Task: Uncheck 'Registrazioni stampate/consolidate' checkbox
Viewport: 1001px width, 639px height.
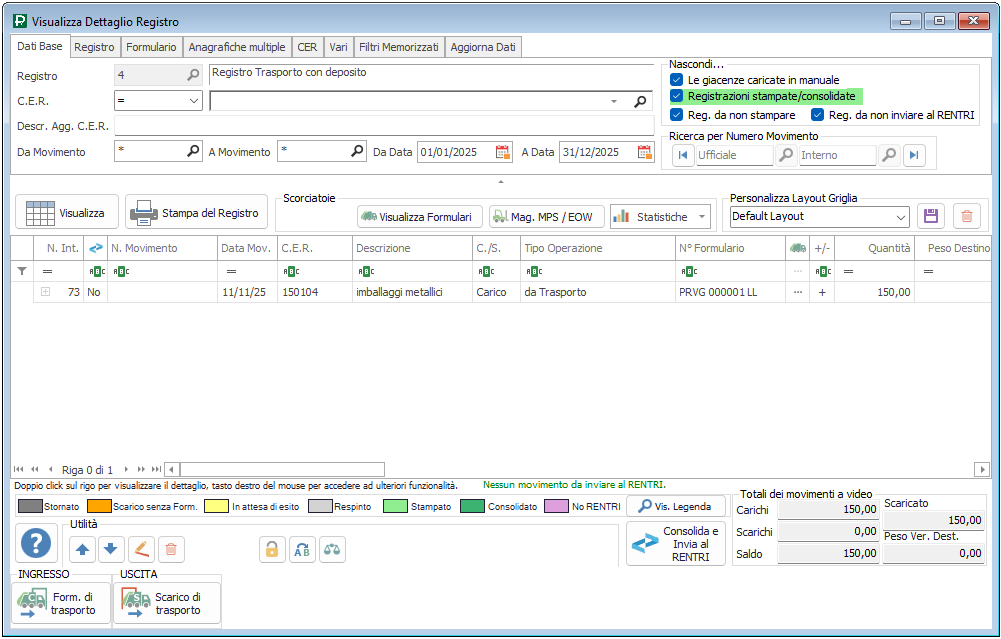Action: click(x=677, y=96)
